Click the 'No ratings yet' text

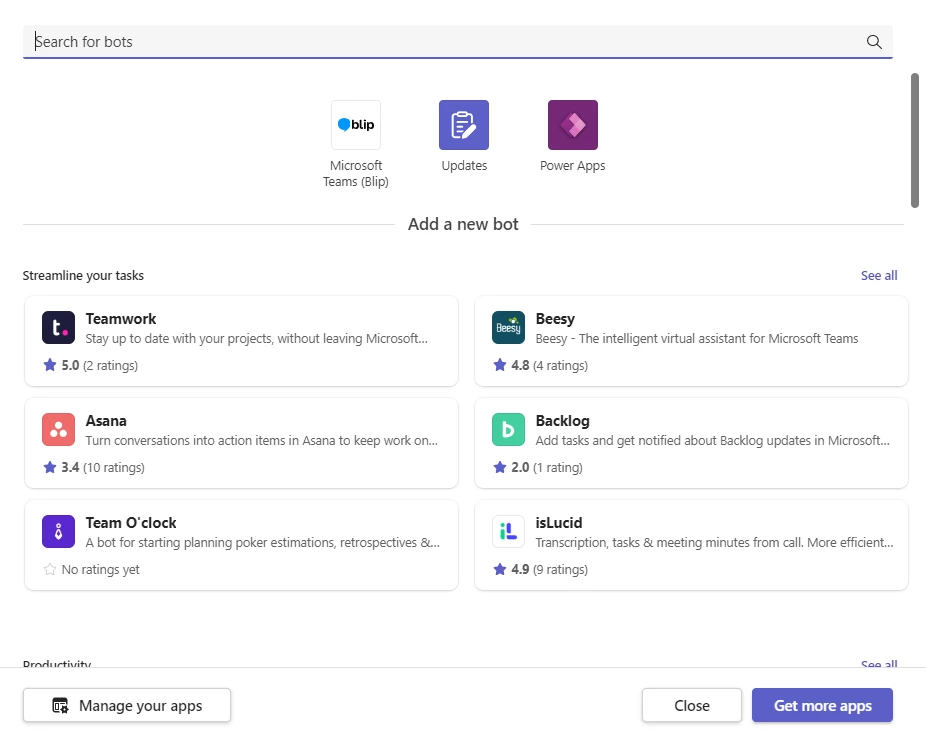tap(100, 570)
